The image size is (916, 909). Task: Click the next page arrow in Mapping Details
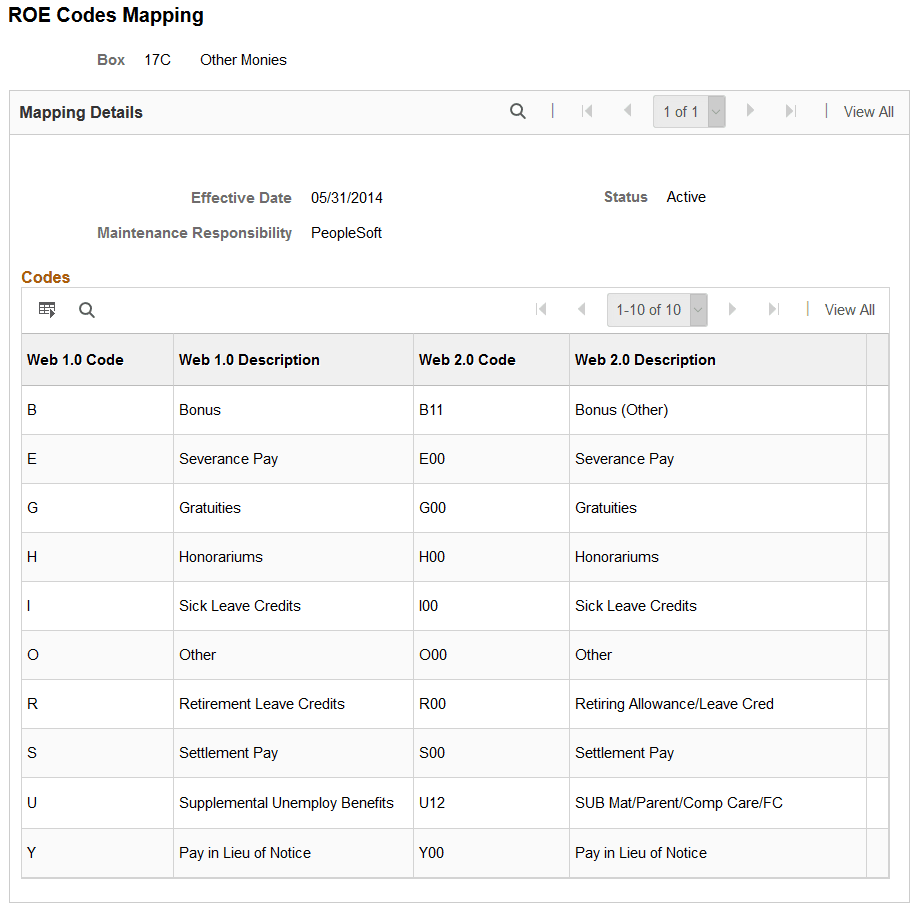751,111
